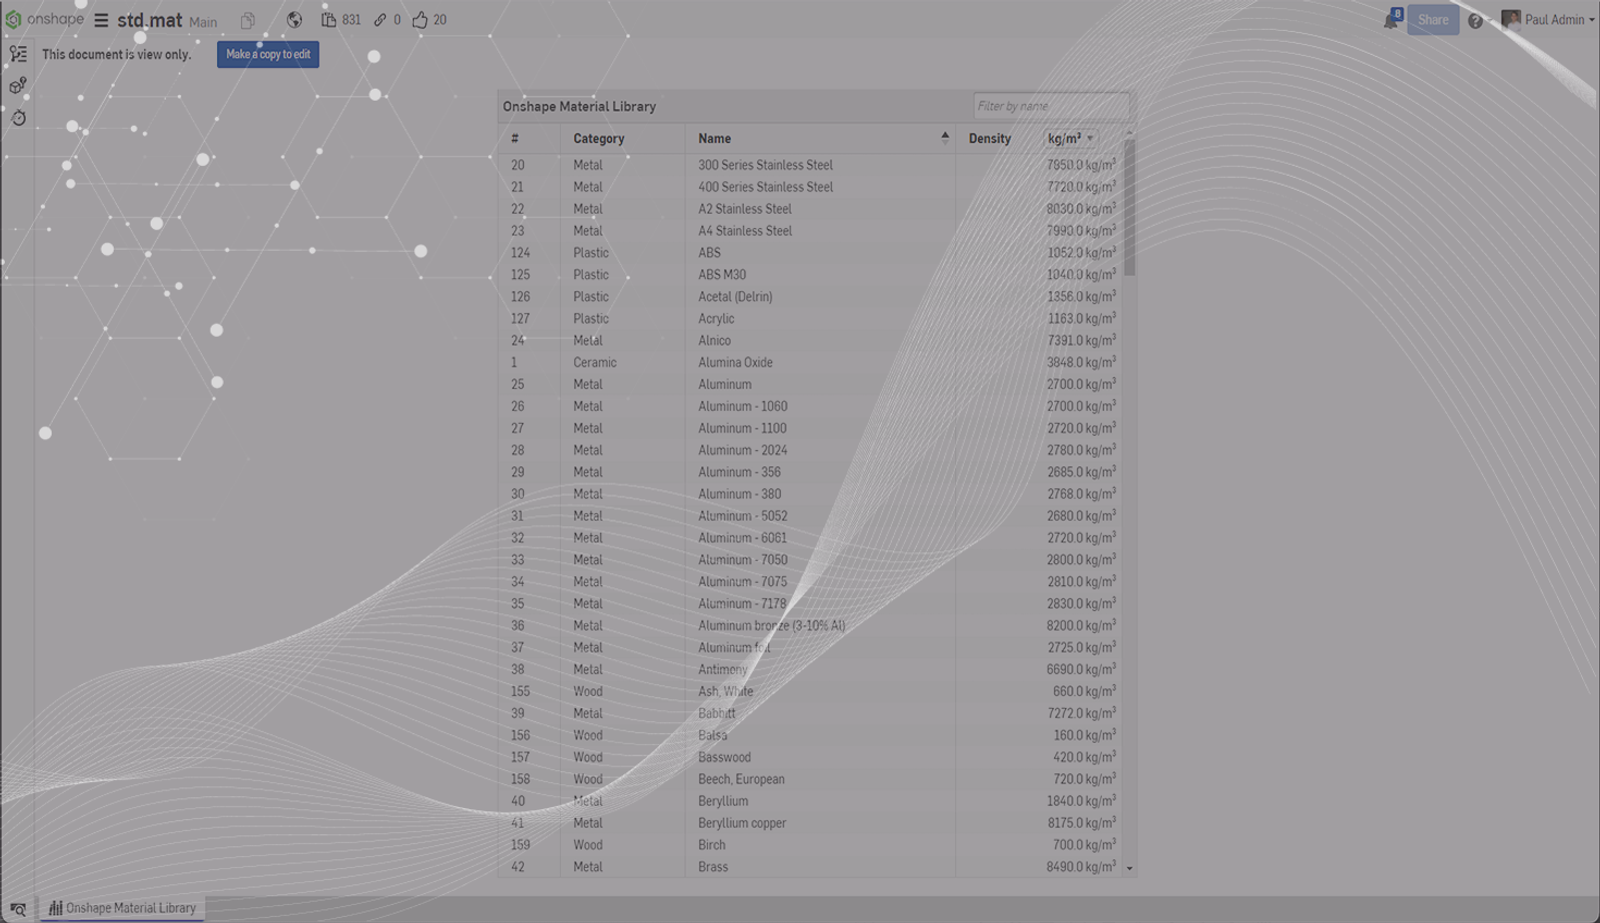Click the public globe icon

(294, 20)
